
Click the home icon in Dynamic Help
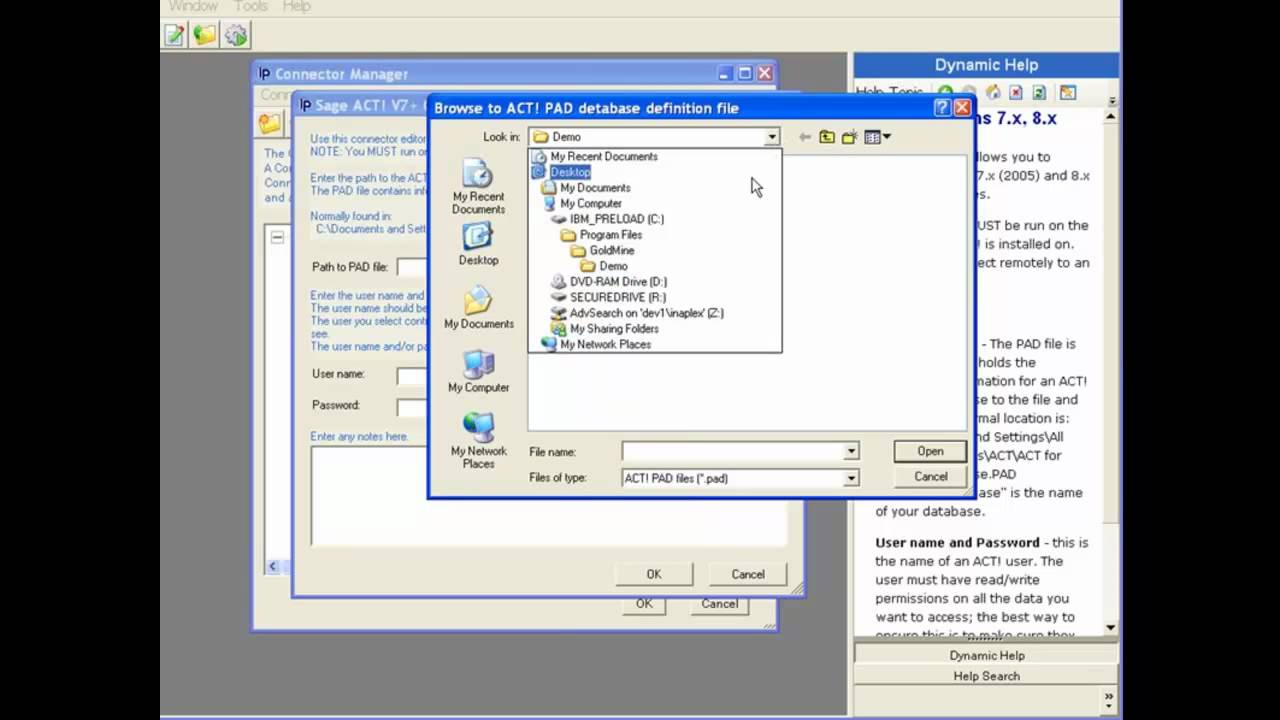pos(993,92)
